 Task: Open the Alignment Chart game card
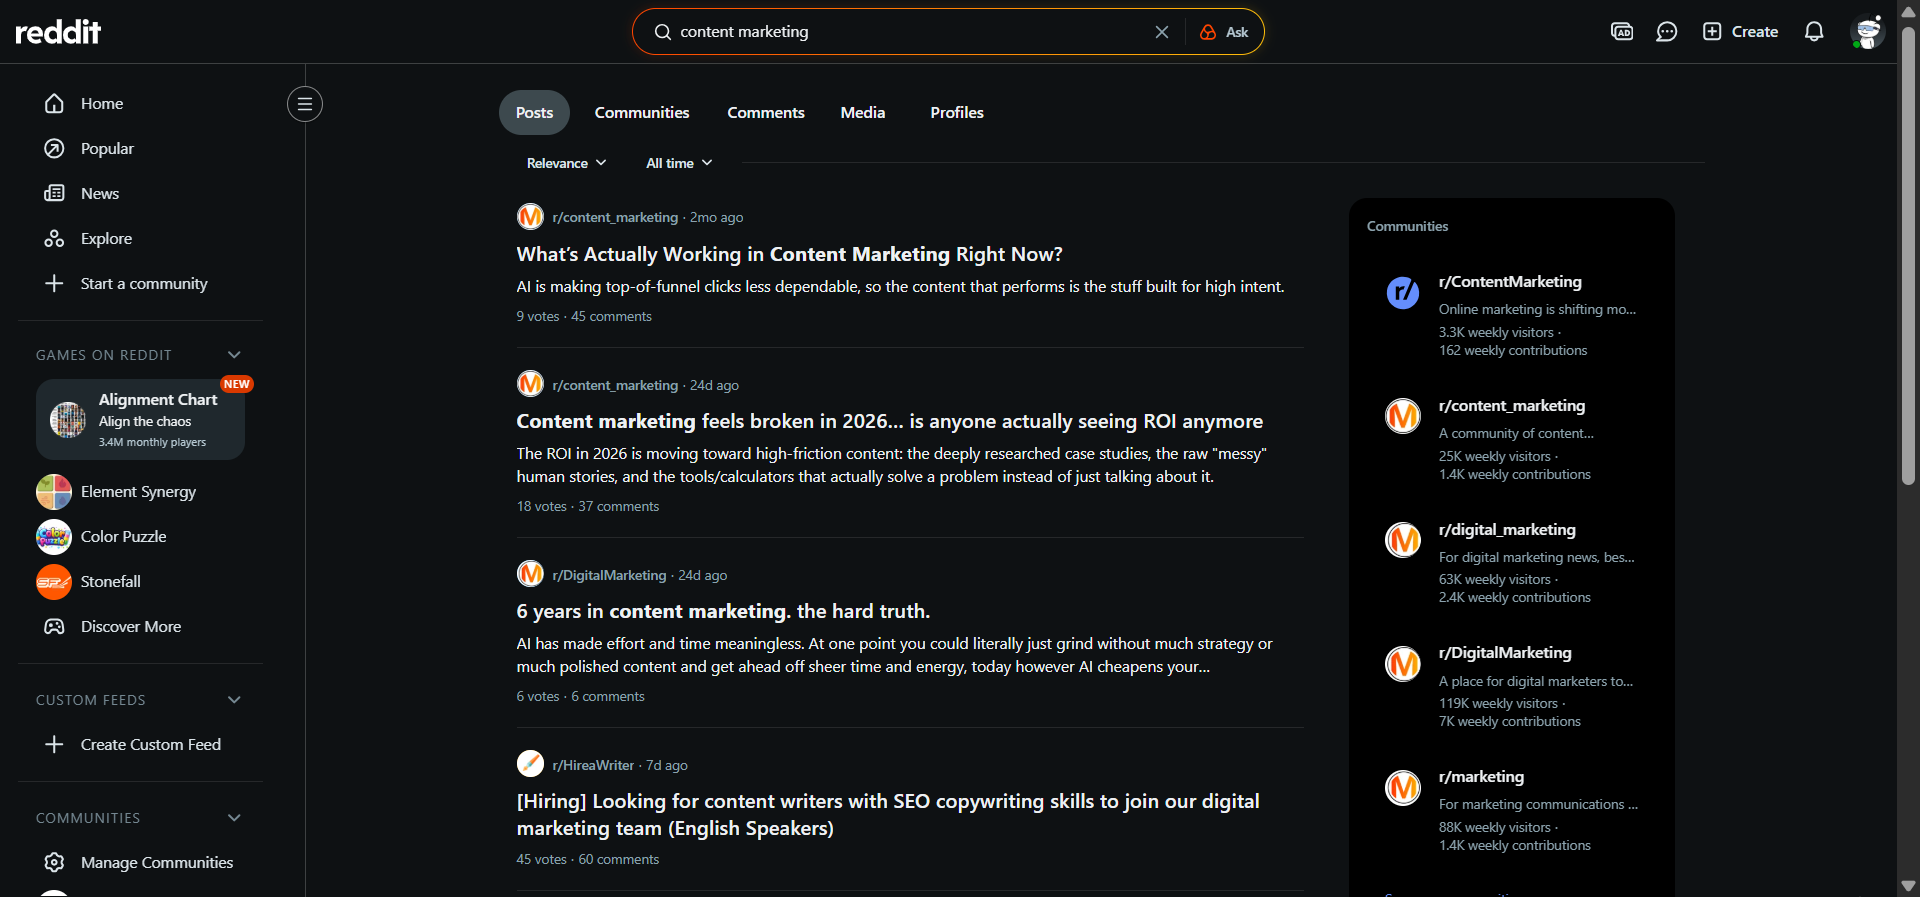pos(141,419)
